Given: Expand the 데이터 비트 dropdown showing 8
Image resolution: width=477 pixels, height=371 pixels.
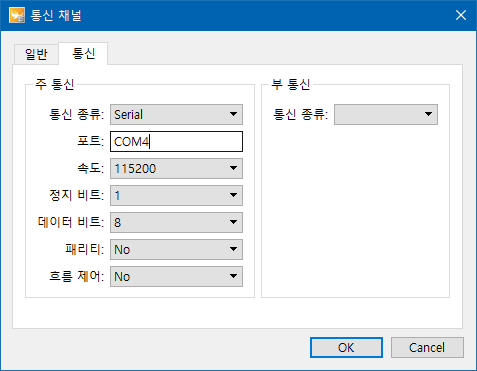Looking at the screenshot, I should point(176,222).
